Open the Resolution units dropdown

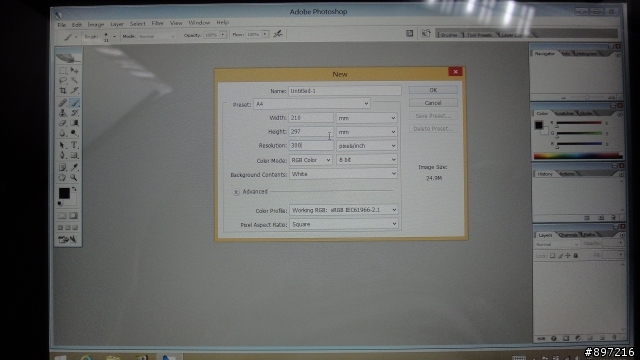point(367,146)
